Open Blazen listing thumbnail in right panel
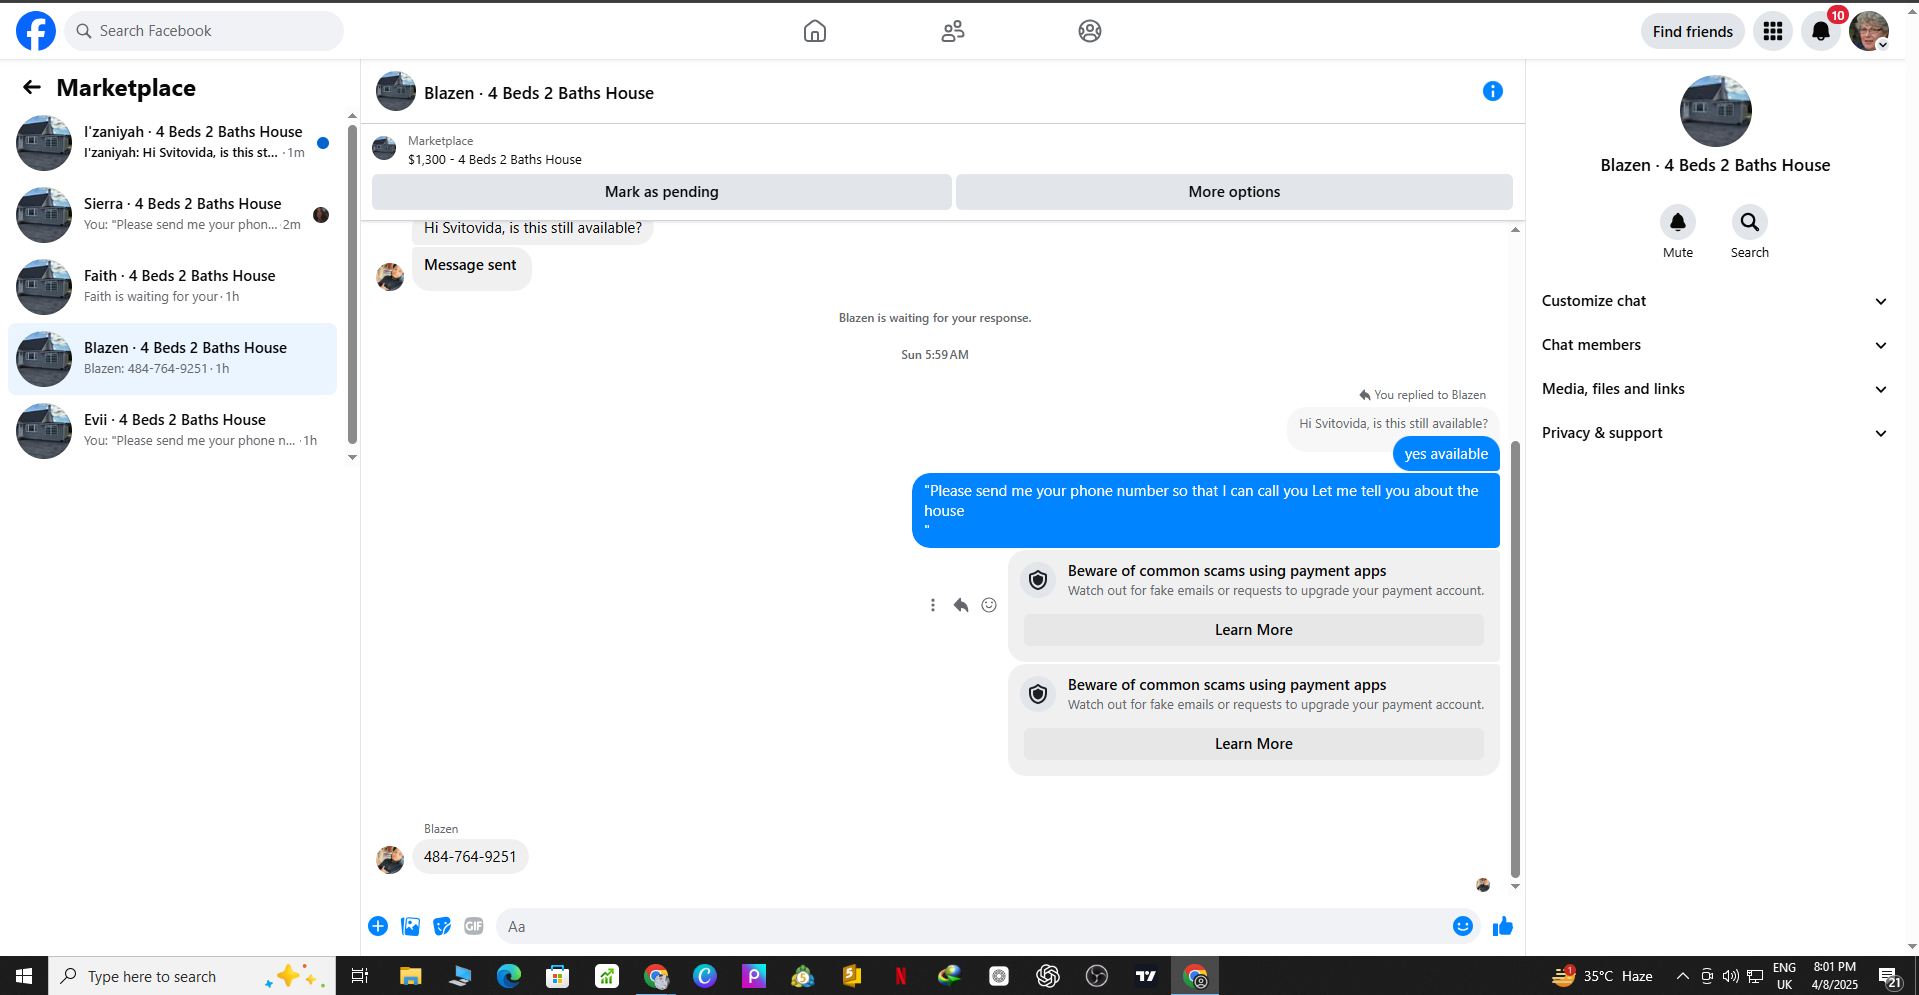Screen dimensions: 1919x995 [1715, 111]
